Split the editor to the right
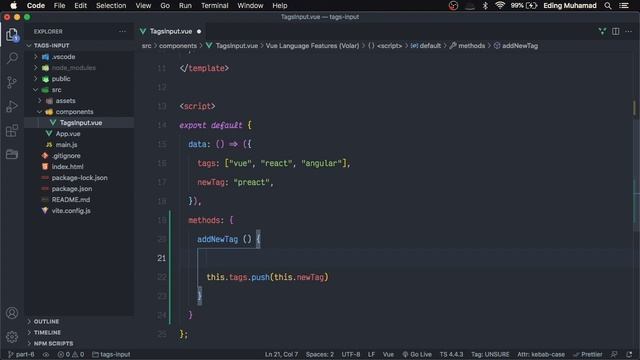The width and height of the screenshot is (640, 360). [616, 31]
